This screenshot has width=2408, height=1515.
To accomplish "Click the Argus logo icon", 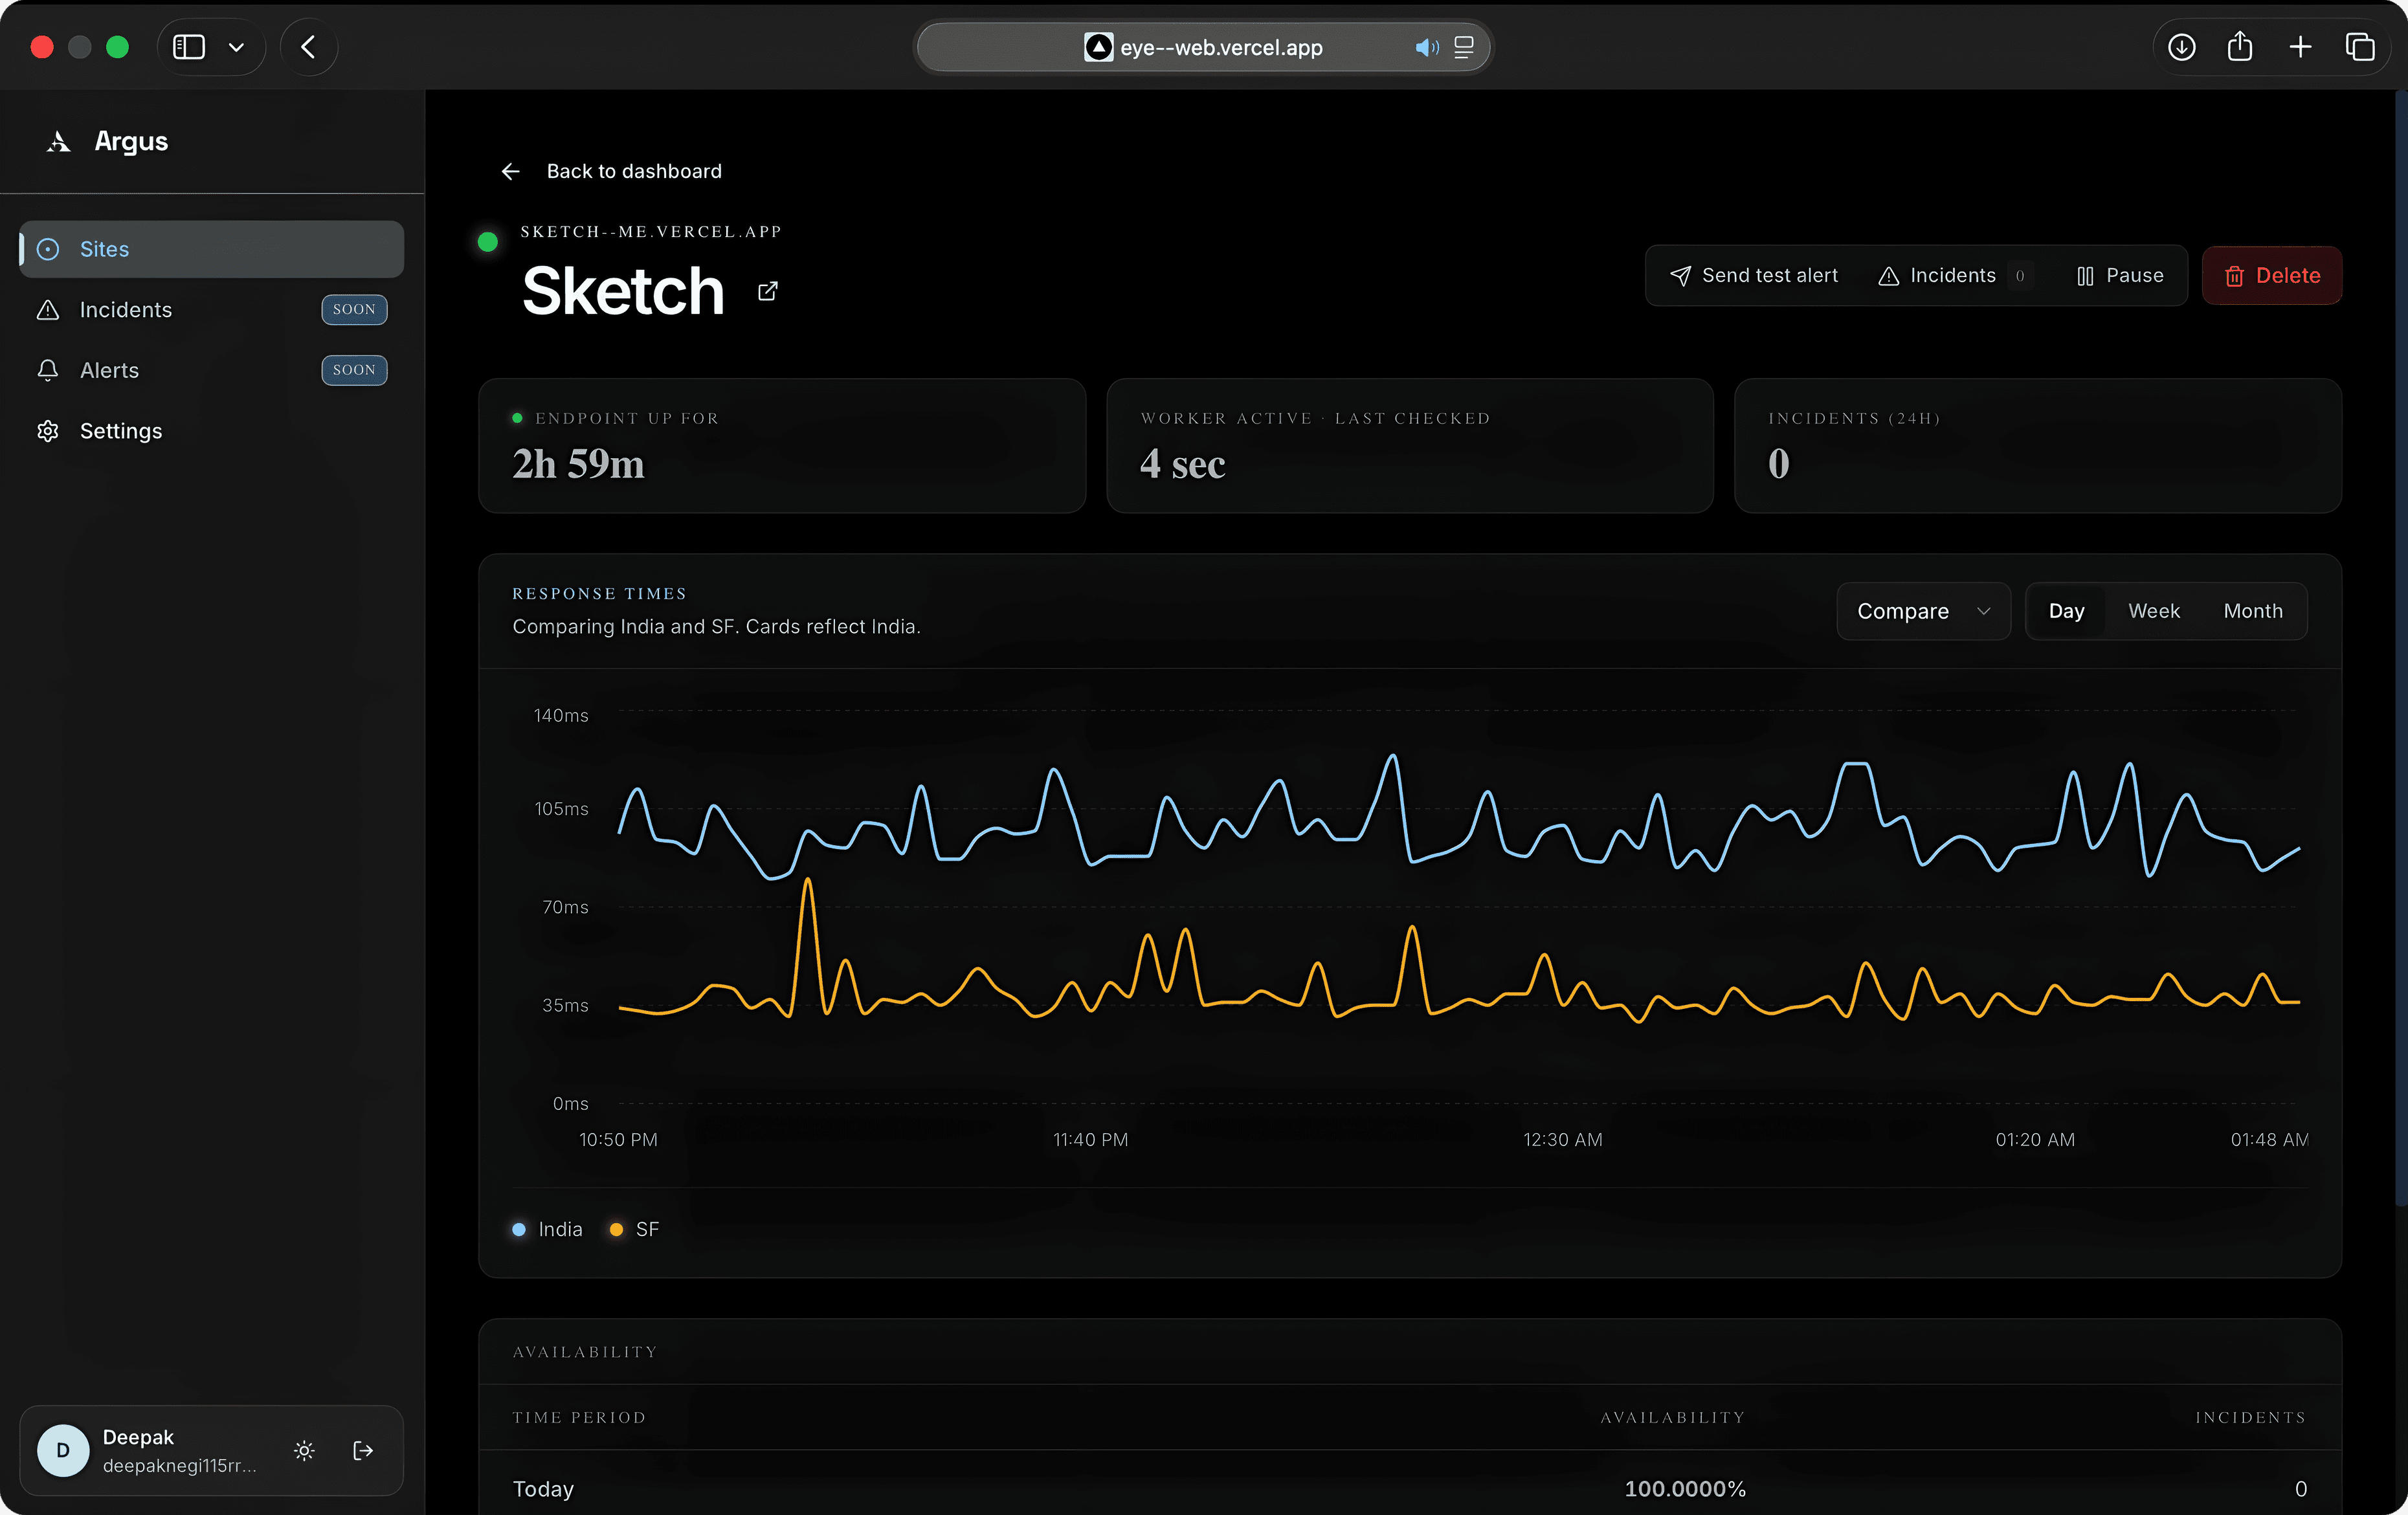I will coord(58,142).
